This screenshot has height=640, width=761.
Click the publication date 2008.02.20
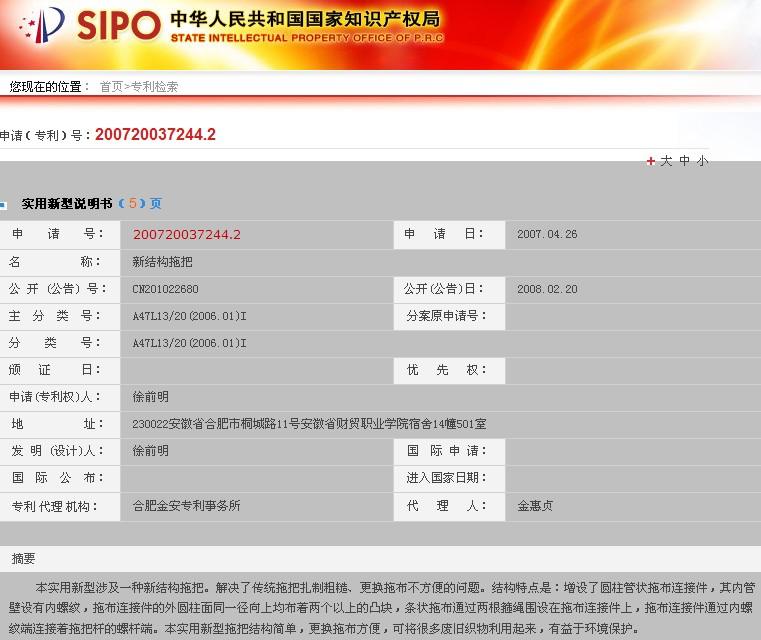point(547,289)
